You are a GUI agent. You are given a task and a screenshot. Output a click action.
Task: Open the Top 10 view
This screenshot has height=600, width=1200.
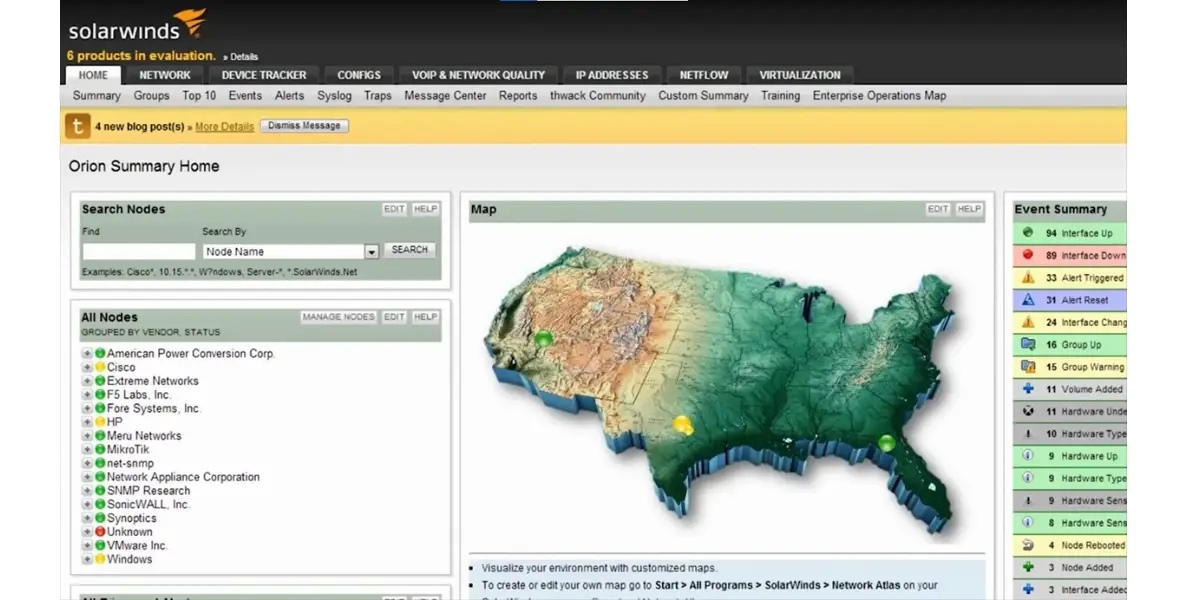pos(199,96)
